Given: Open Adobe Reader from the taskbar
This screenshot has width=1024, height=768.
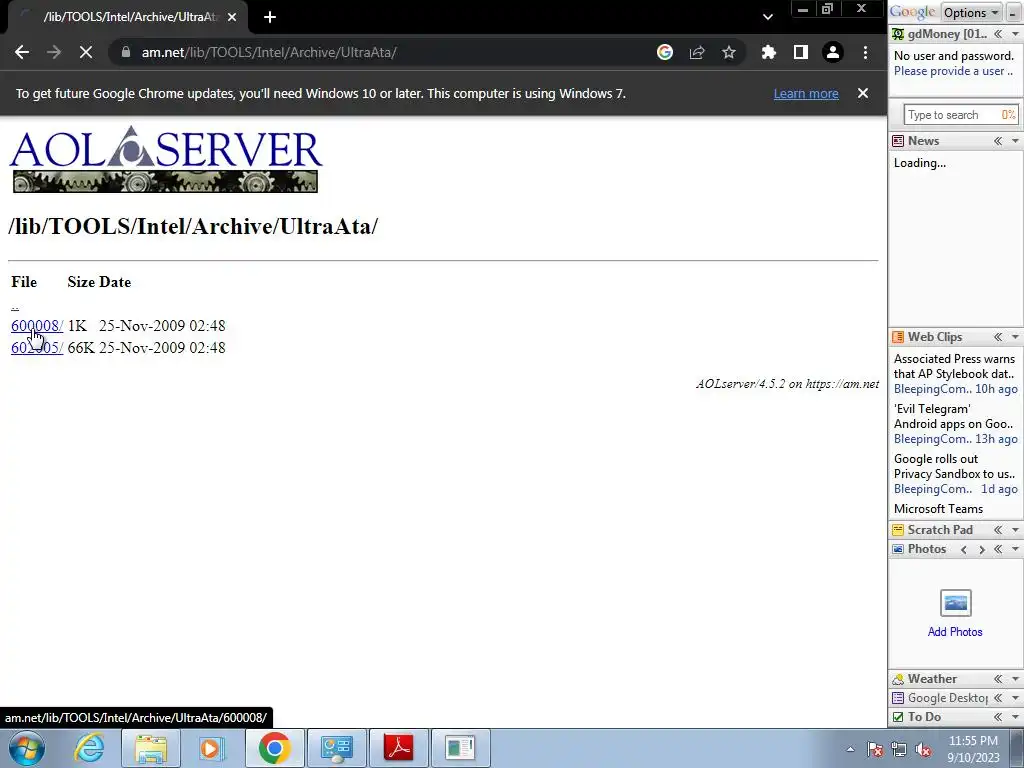Looking at the screenshot, I should click(x=398, y=748).
